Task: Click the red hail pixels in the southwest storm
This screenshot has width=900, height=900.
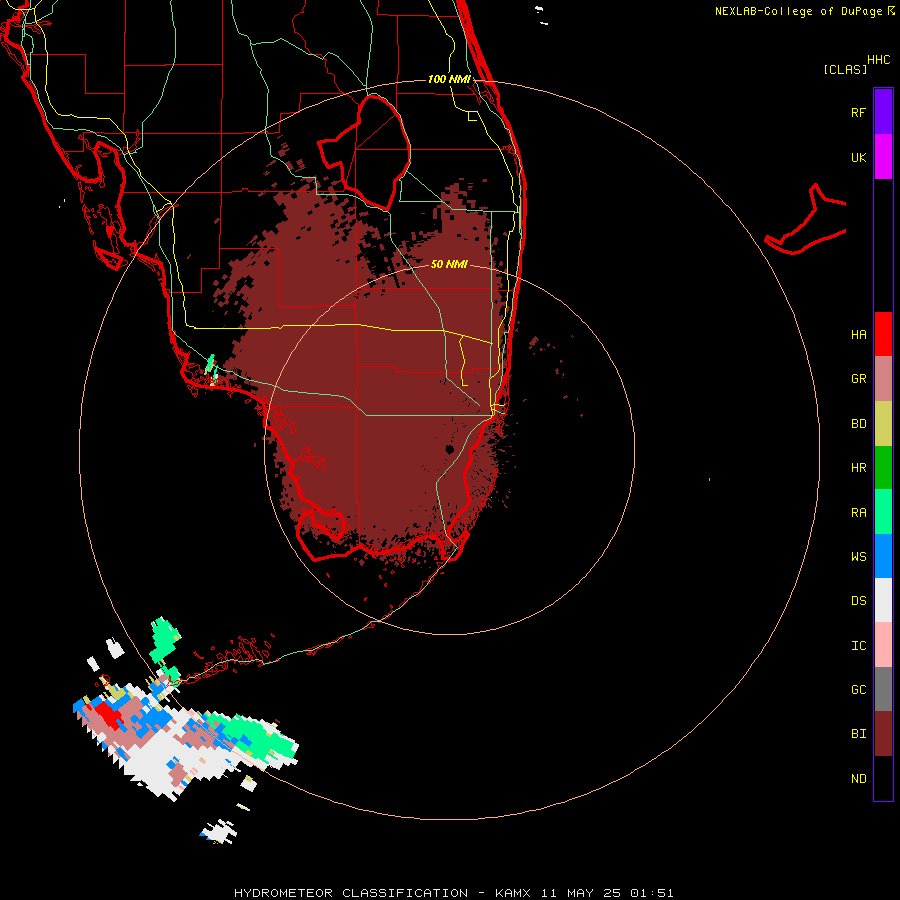Action: [108, 715]
